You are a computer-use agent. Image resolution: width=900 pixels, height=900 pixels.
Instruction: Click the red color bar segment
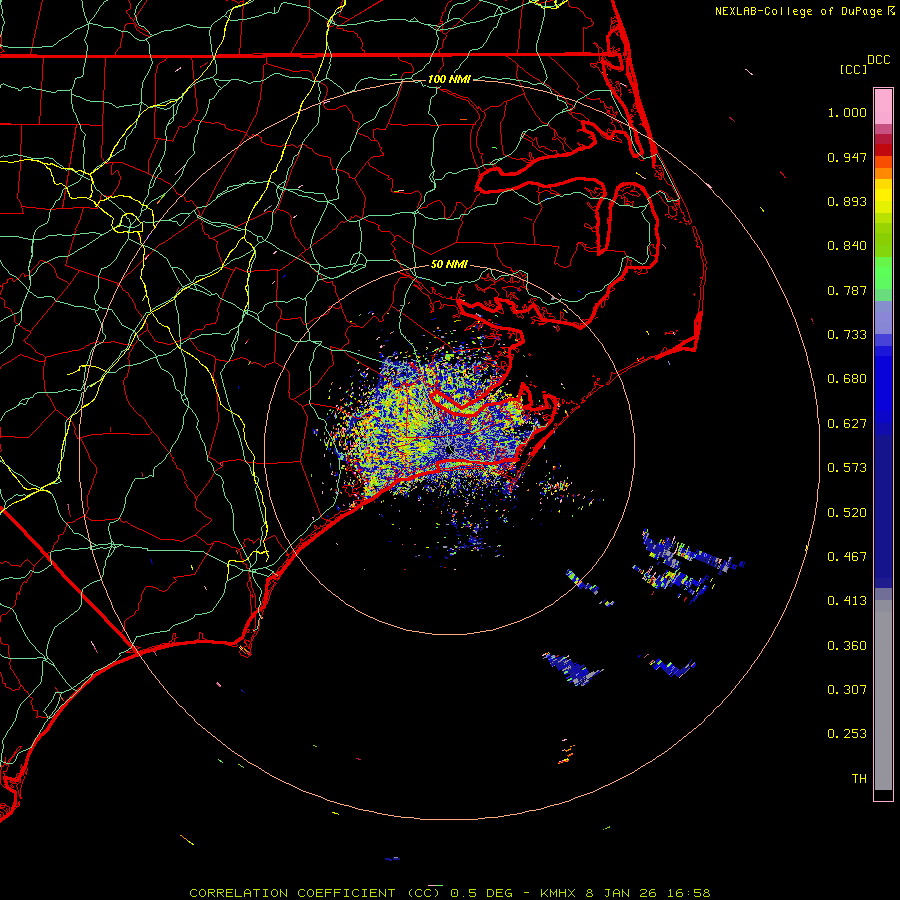click(883, 150)
